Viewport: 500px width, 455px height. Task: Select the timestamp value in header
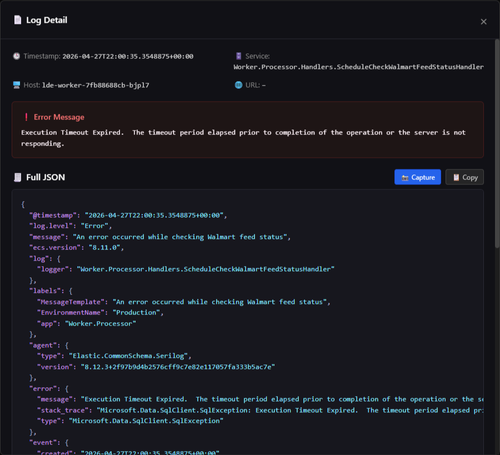[x=128, y=56]
